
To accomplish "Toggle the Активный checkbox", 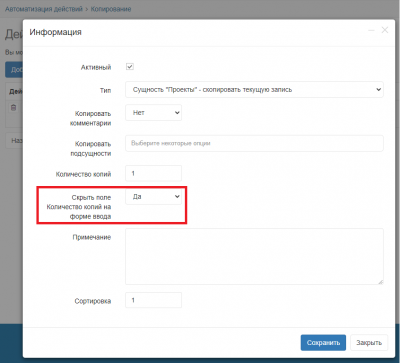I will [130, 67].
